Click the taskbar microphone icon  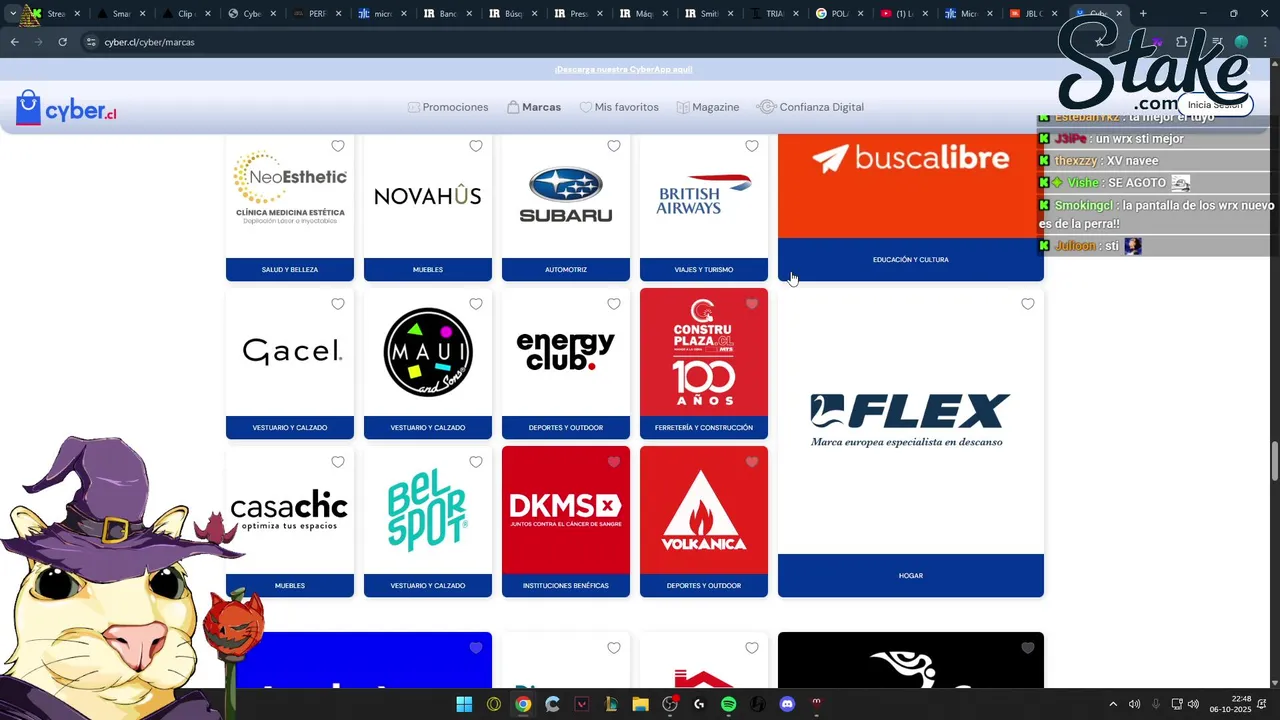[x=1156, y=704]
